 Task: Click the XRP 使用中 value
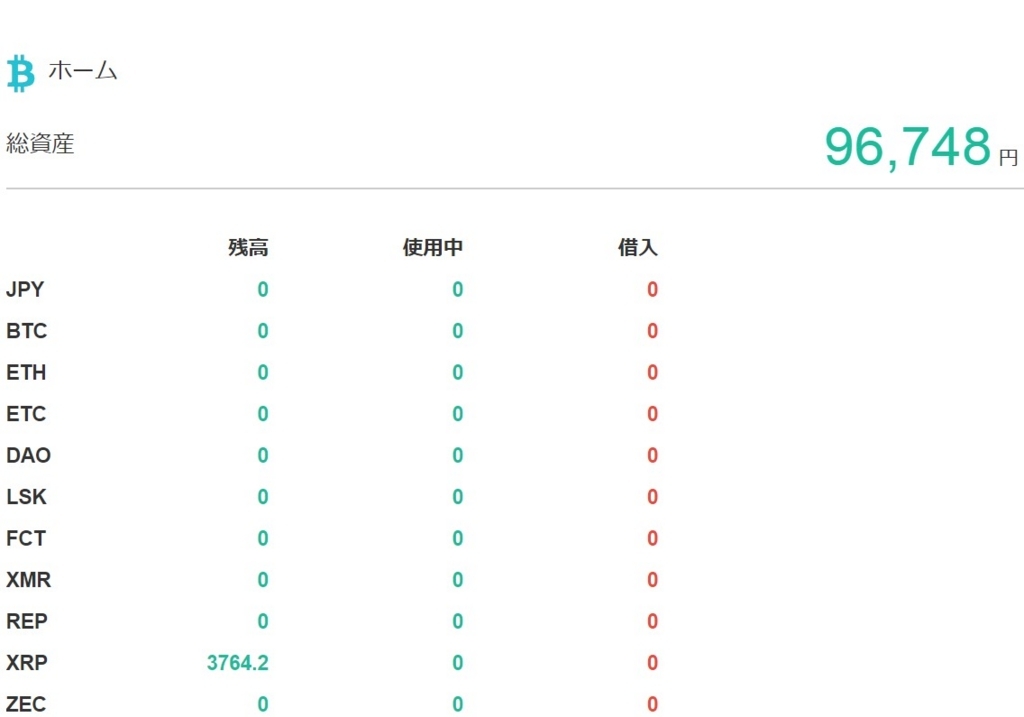point(458,663)
